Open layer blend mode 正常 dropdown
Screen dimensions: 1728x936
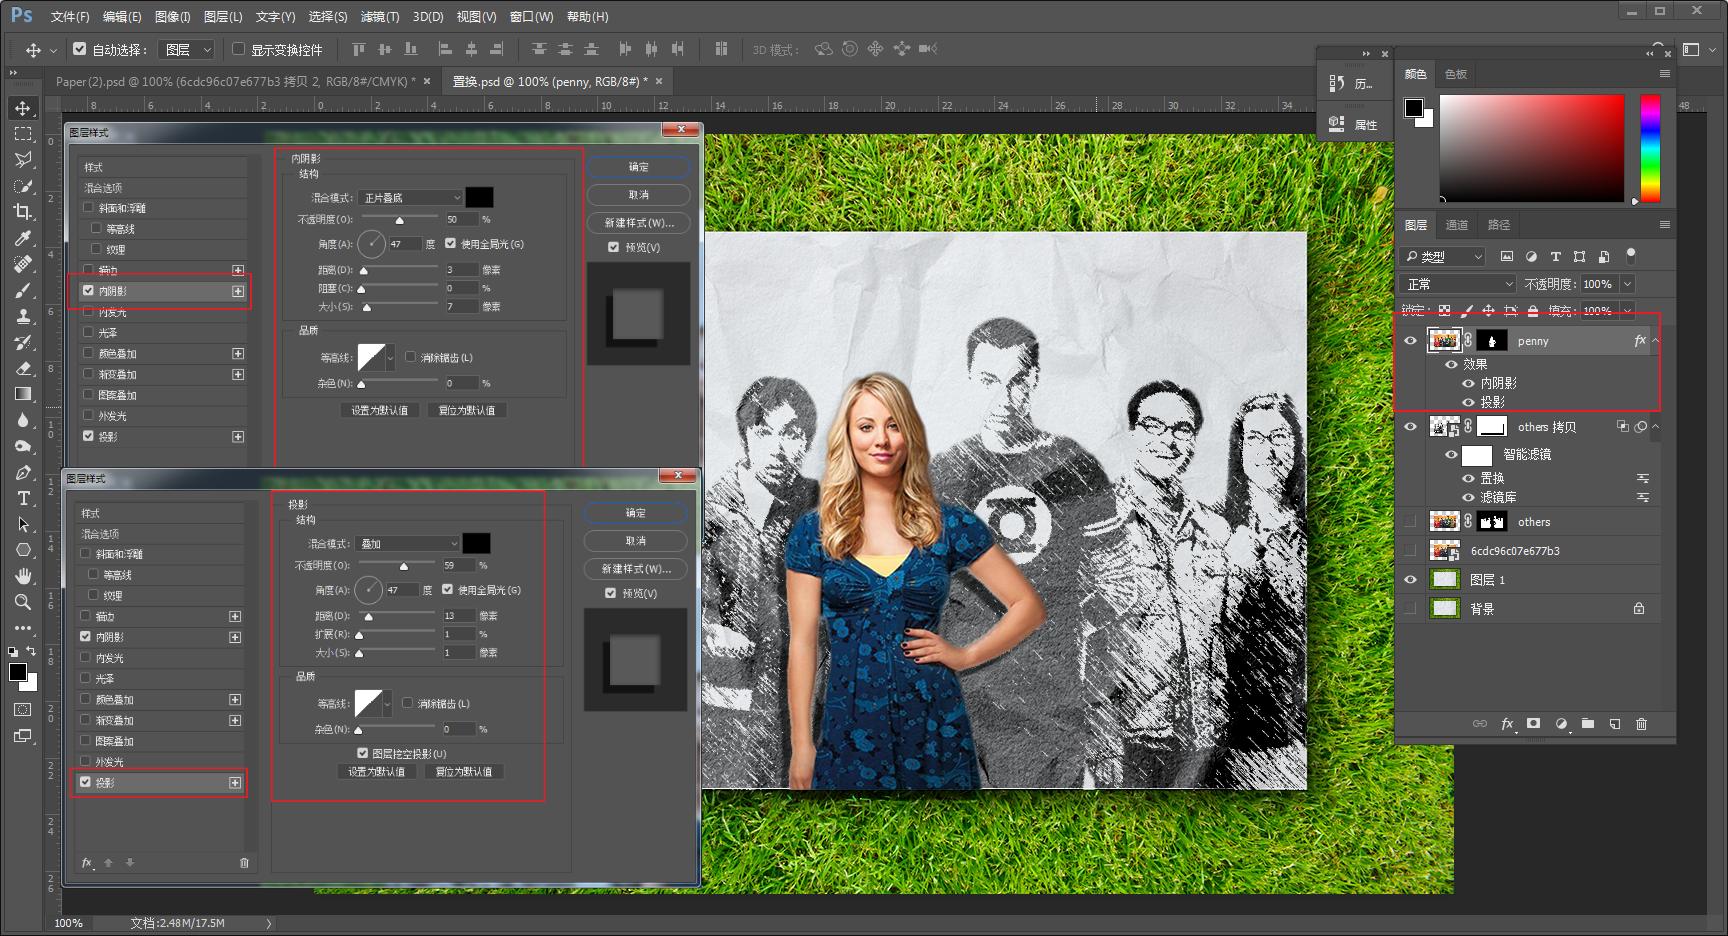click(1459, 284)
